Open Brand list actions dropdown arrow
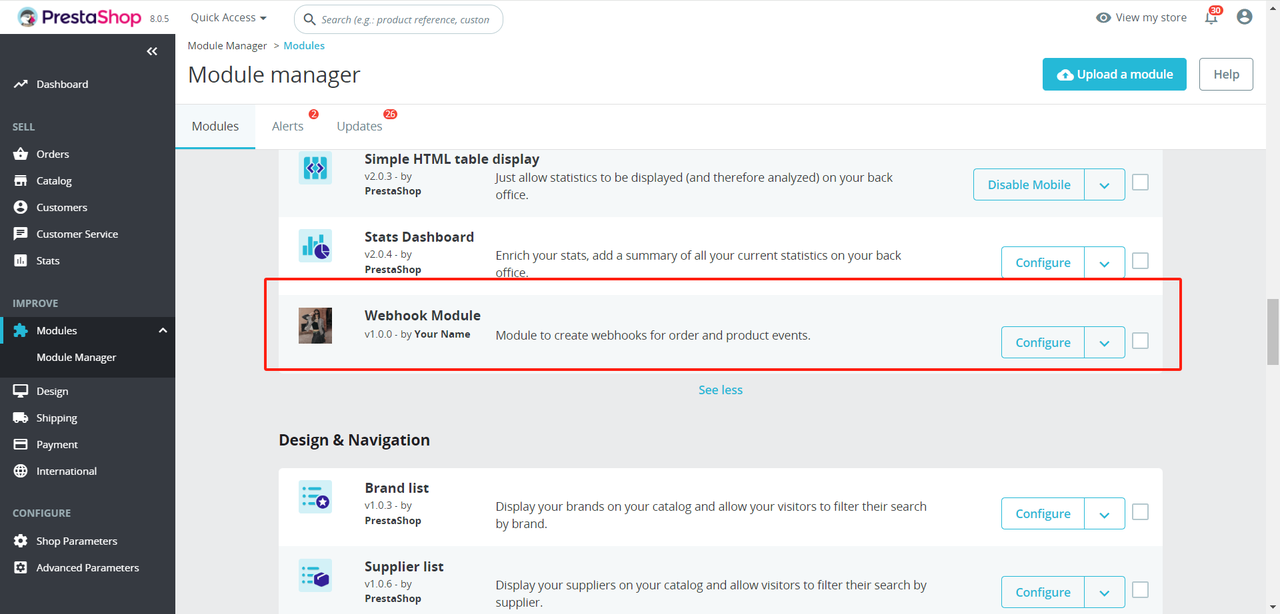 1104,514
